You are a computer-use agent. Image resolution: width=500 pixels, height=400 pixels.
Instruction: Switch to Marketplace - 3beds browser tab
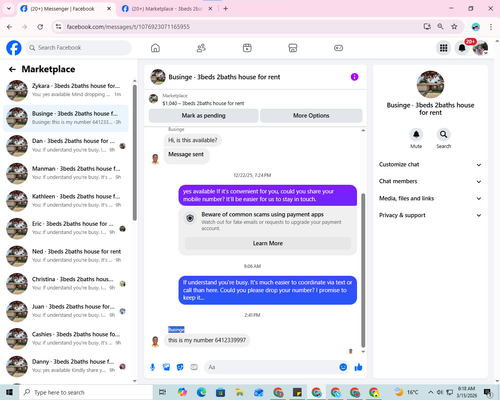point(167,9)
